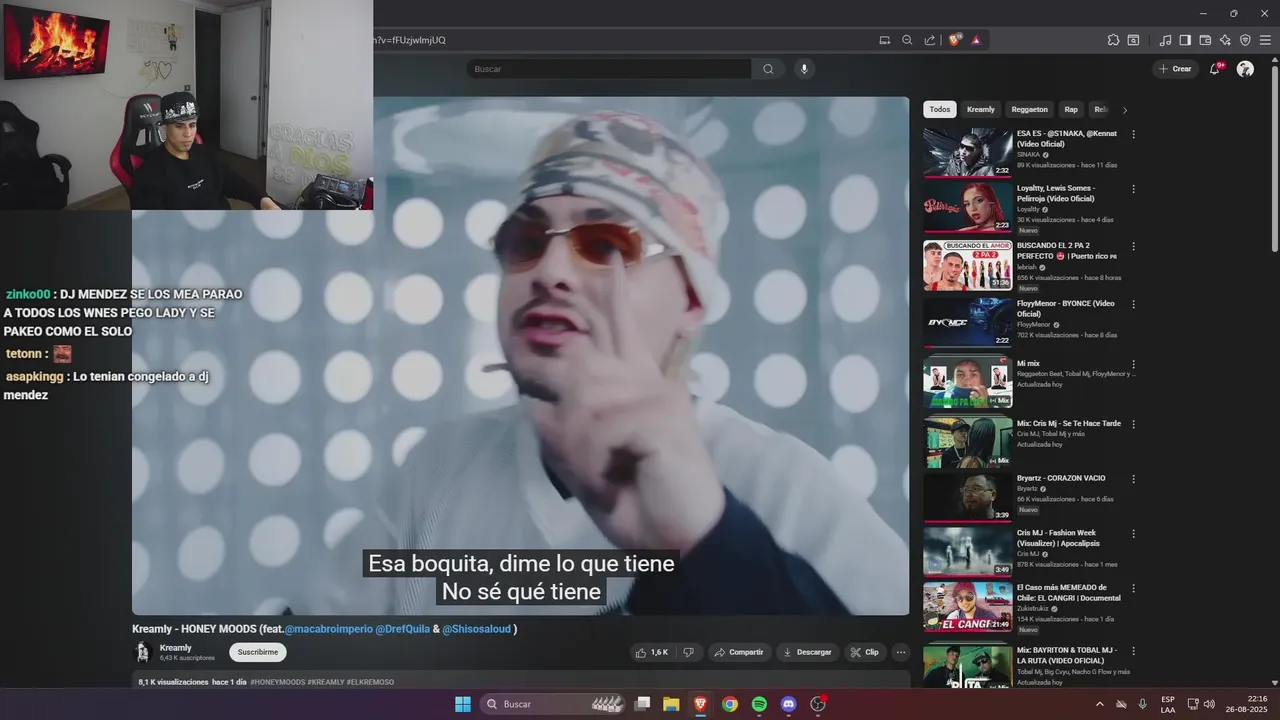
Task: Click the Kreamly channel avatar
Action: (x=143, y=652)
